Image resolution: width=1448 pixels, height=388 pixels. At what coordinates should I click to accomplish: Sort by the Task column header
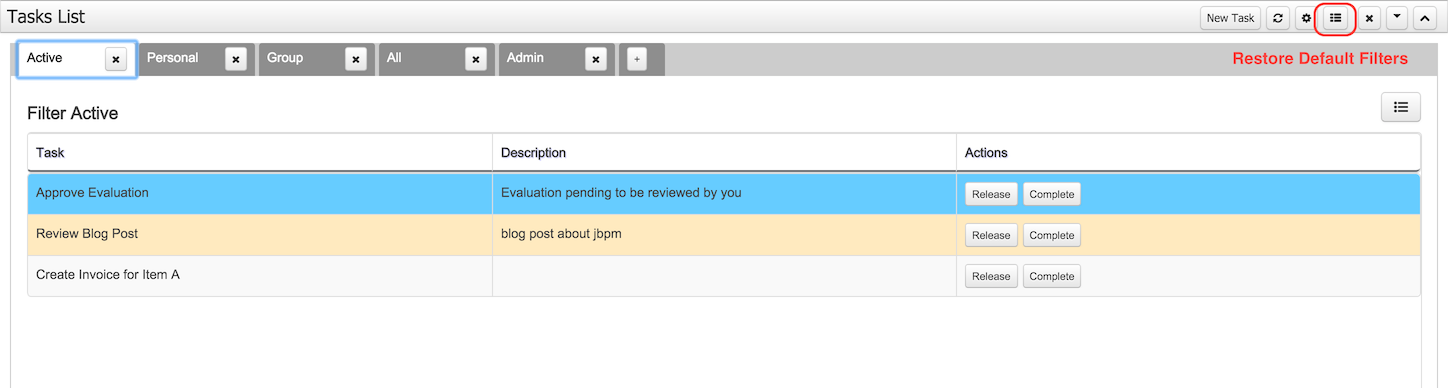click(50, 153)
